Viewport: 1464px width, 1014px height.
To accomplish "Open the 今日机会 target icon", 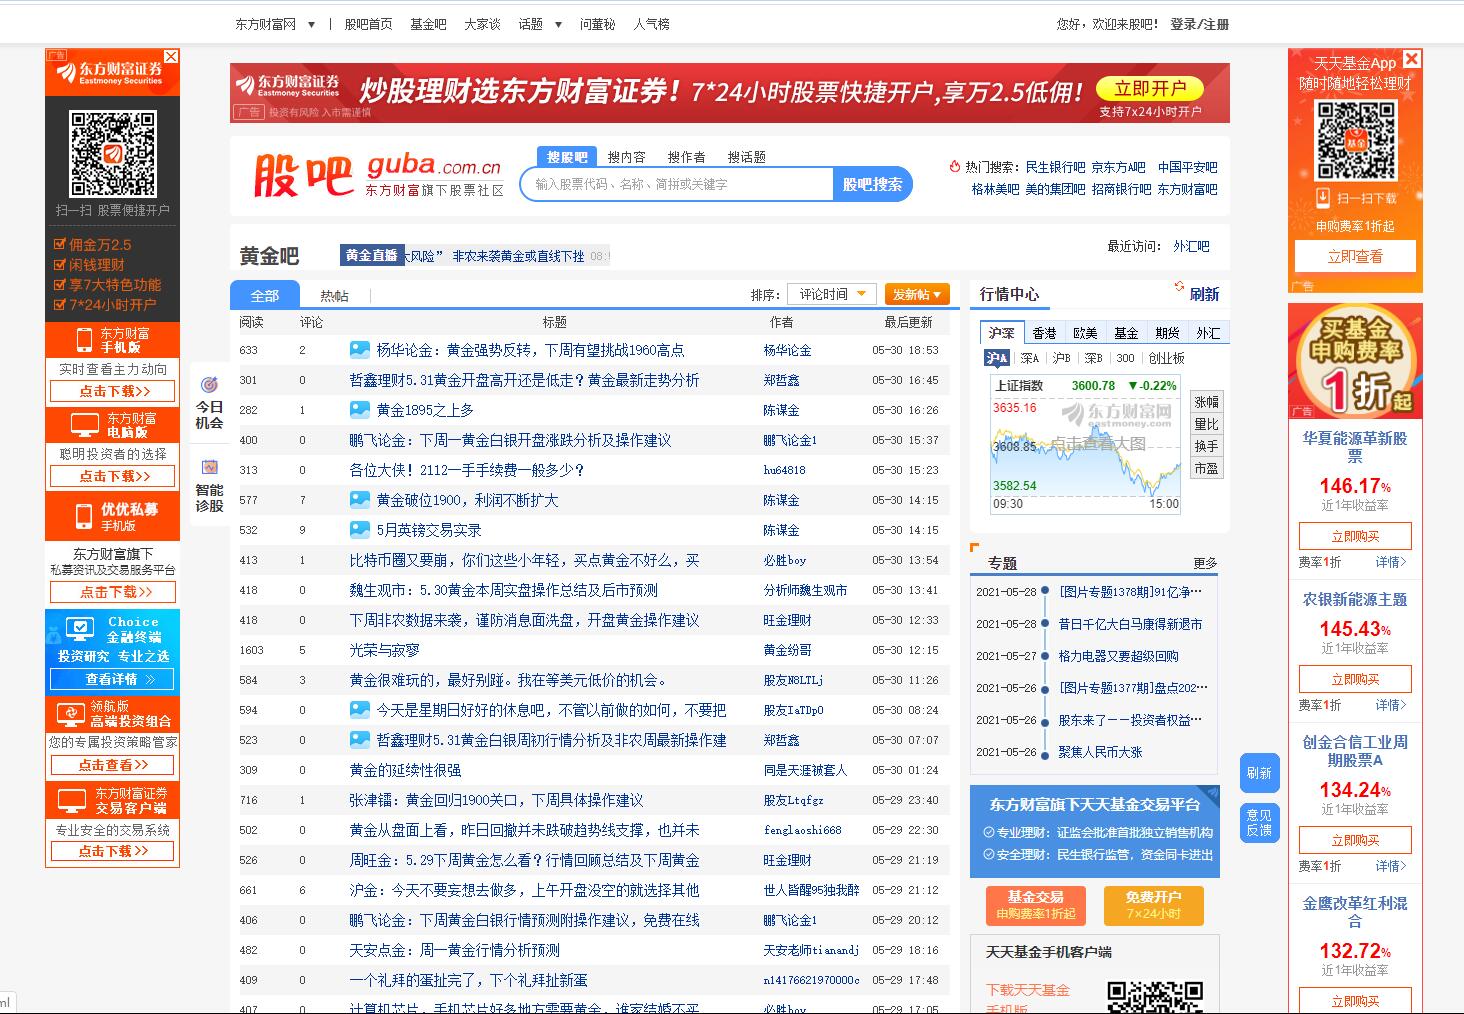I will (x=209, y=385).
